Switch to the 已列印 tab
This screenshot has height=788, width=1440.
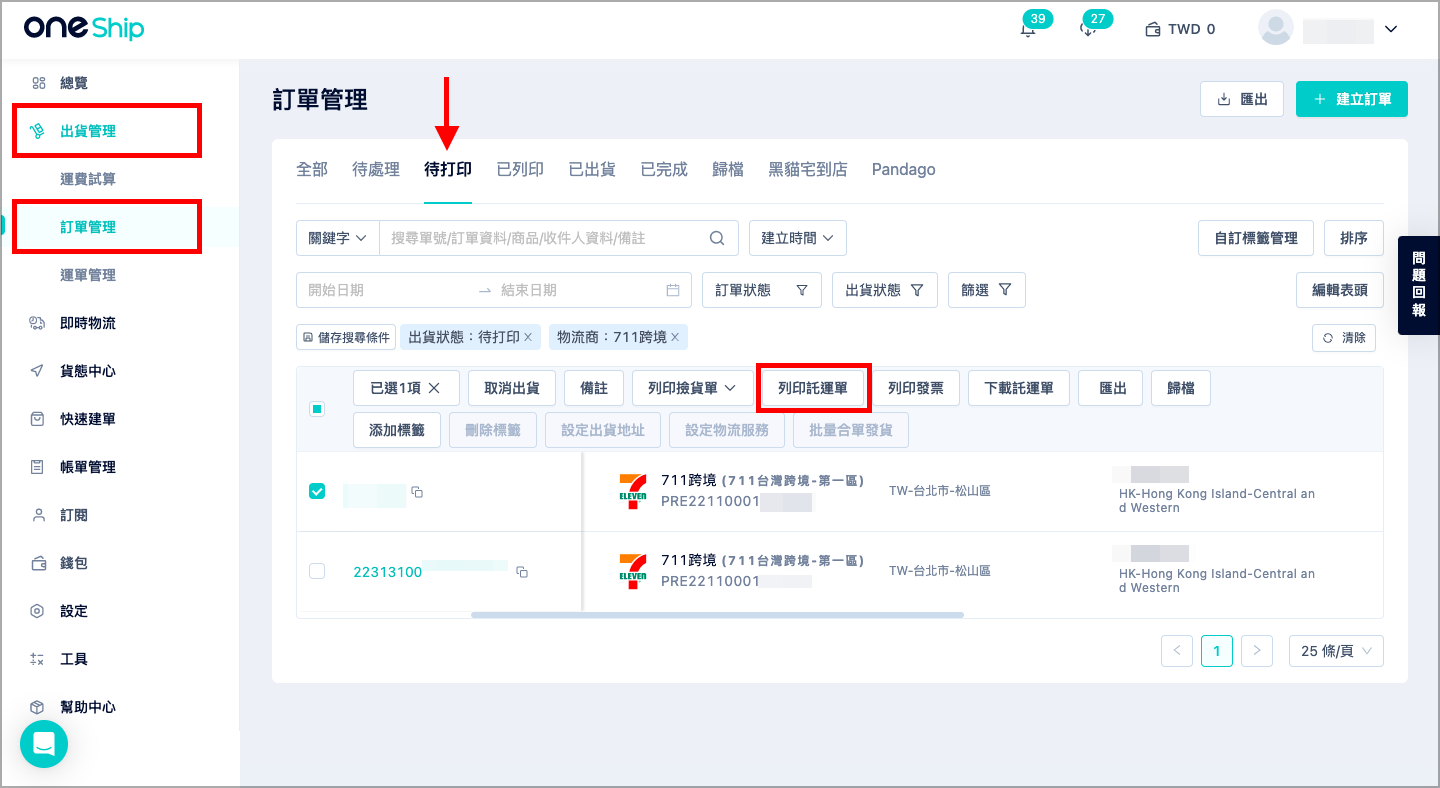point(520,169)
